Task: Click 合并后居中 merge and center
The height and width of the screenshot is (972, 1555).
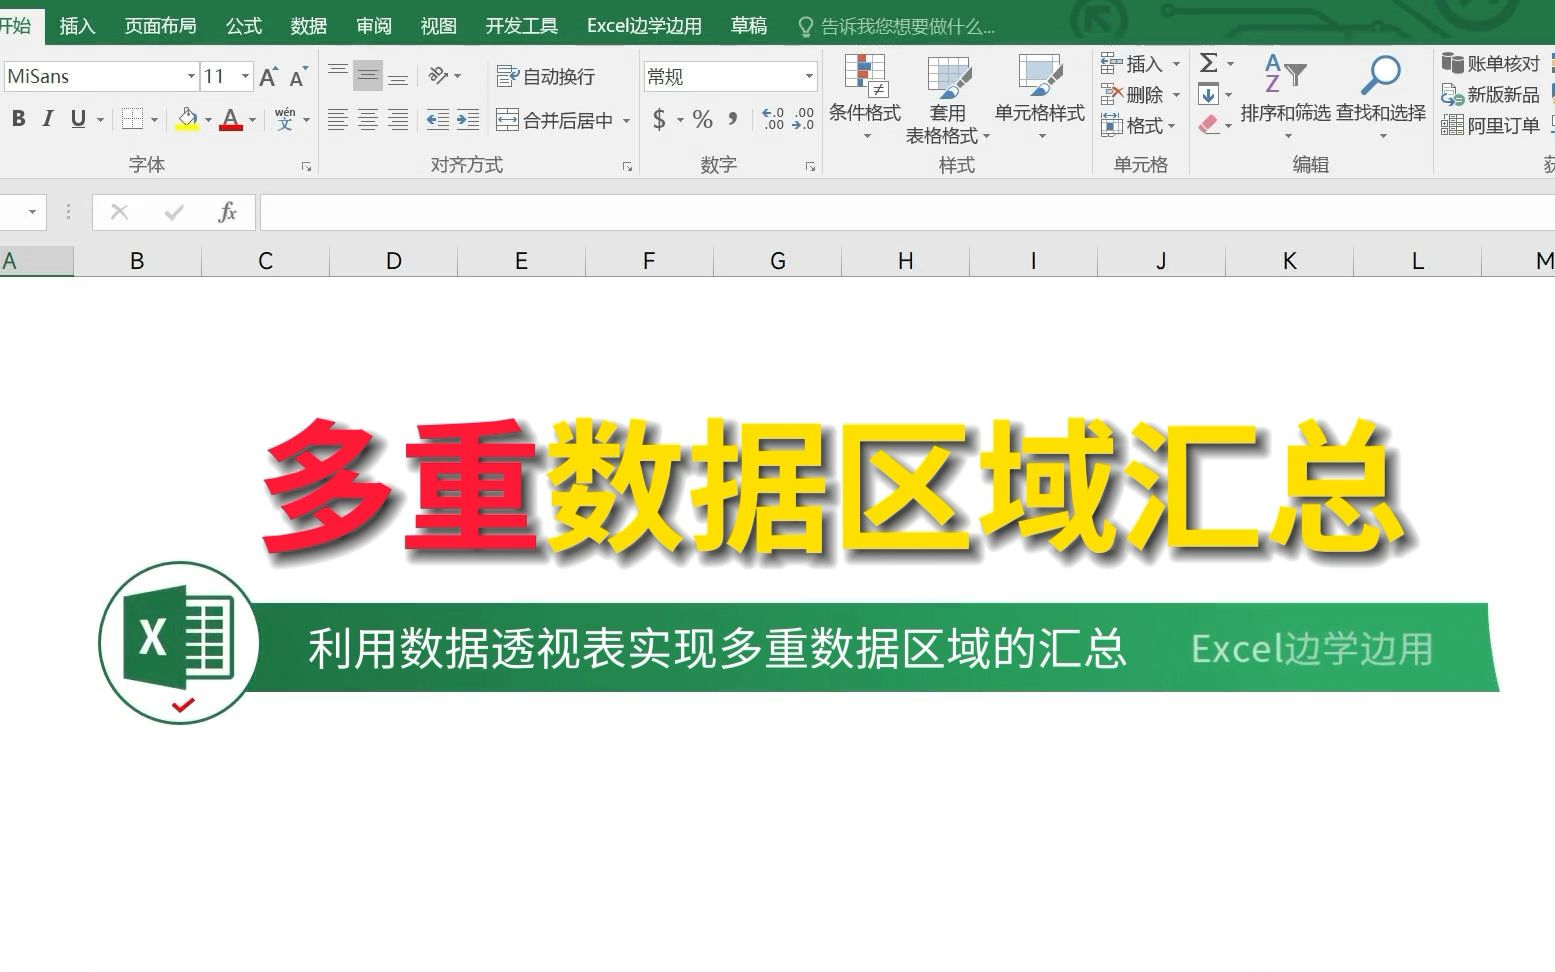Action: coord(554,120)
